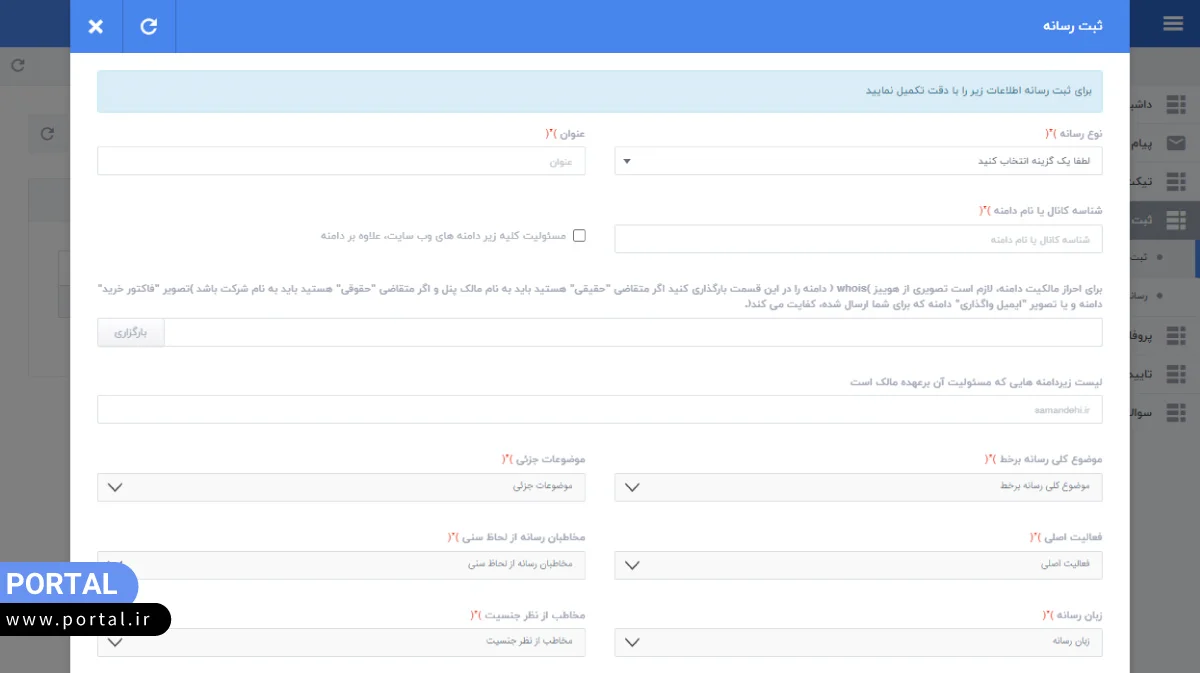Expand the زبان رسانه dropdown

(858, 642)
